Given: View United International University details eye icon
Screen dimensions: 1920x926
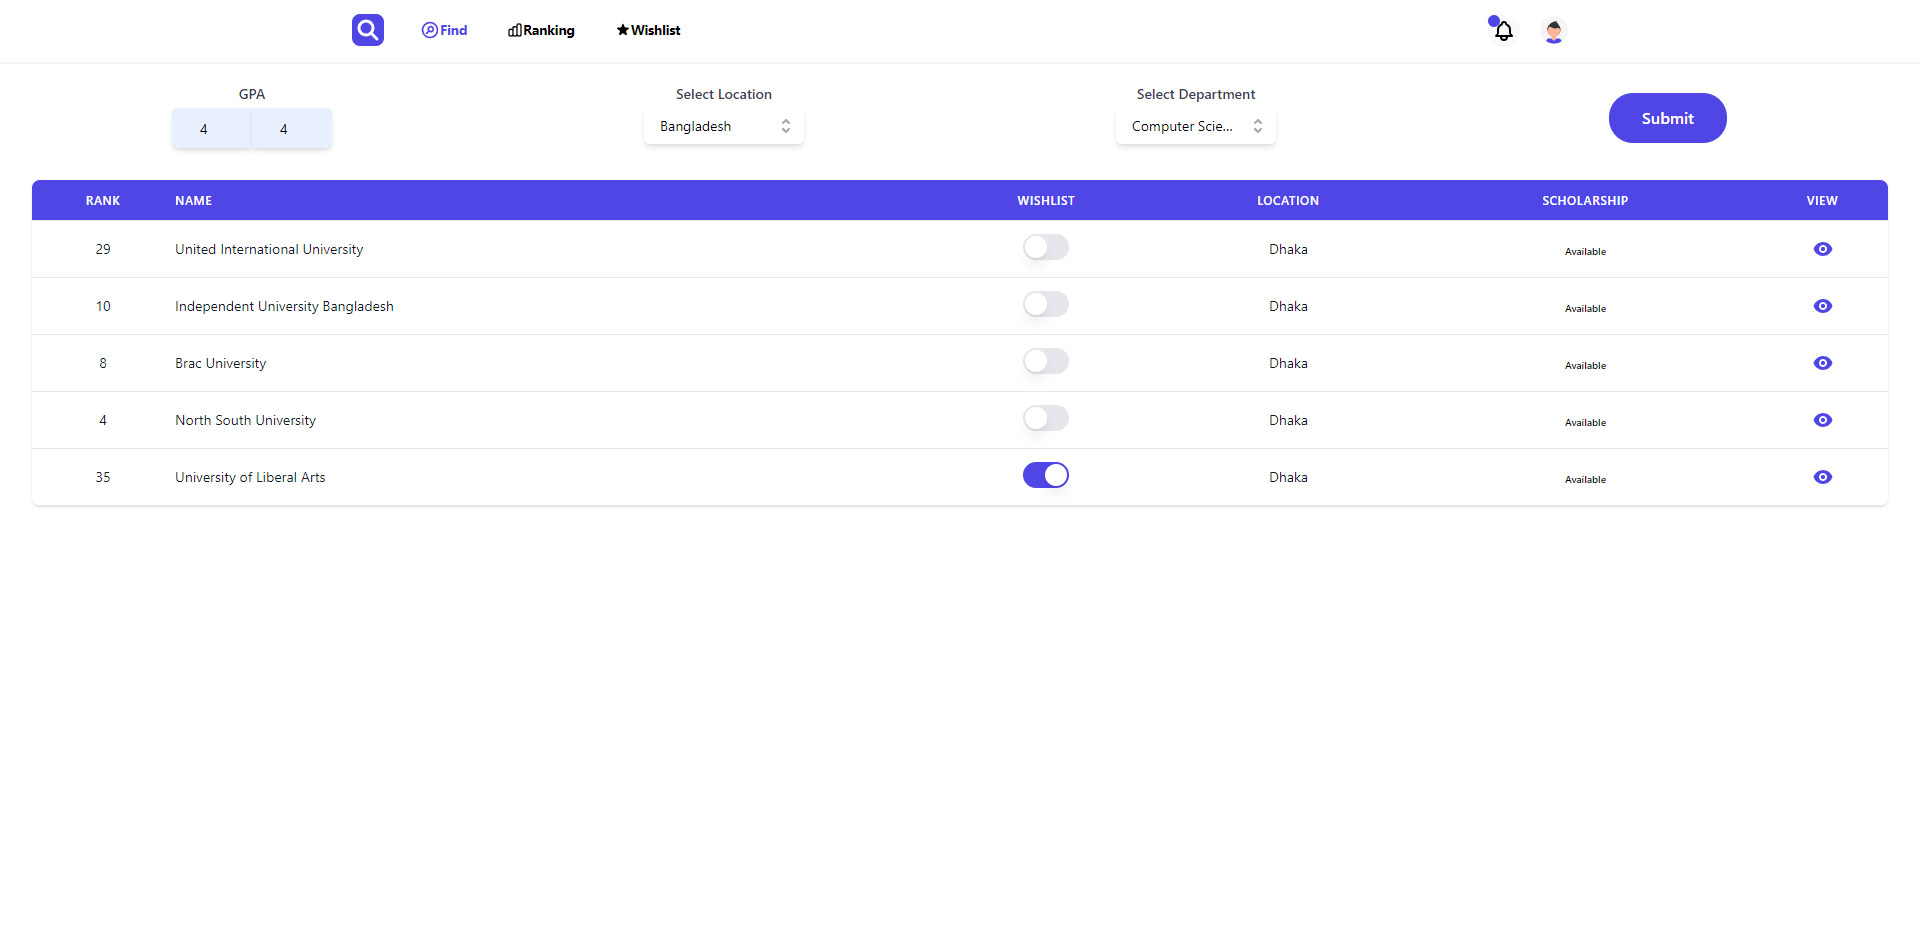Looking at the screenshot, I should point(1822,249).
